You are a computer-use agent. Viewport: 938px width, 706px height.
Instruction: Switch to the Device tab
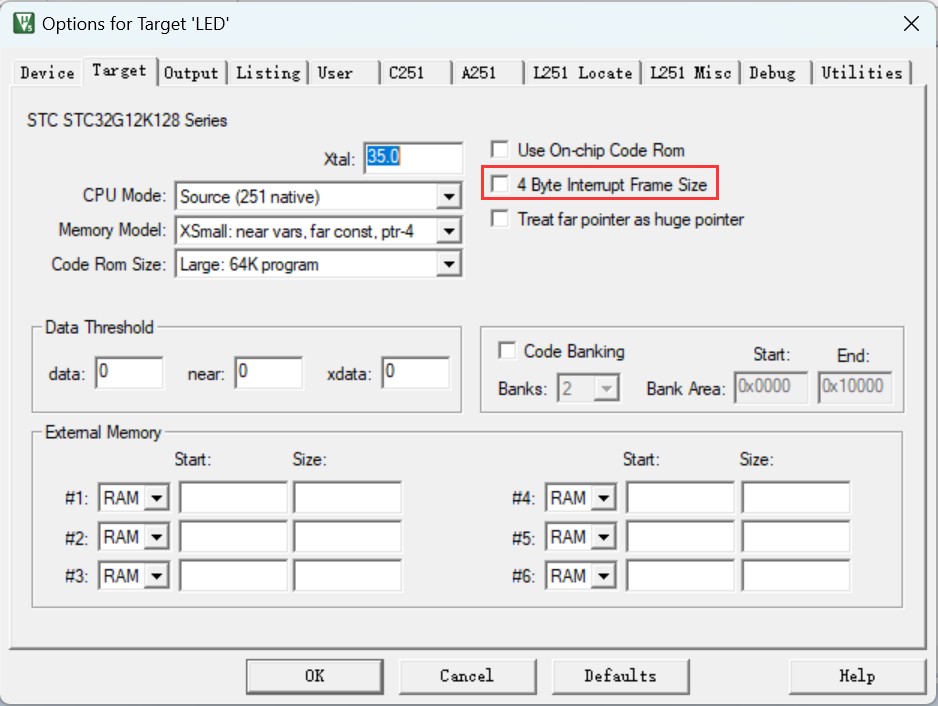(x=47, y=73)
